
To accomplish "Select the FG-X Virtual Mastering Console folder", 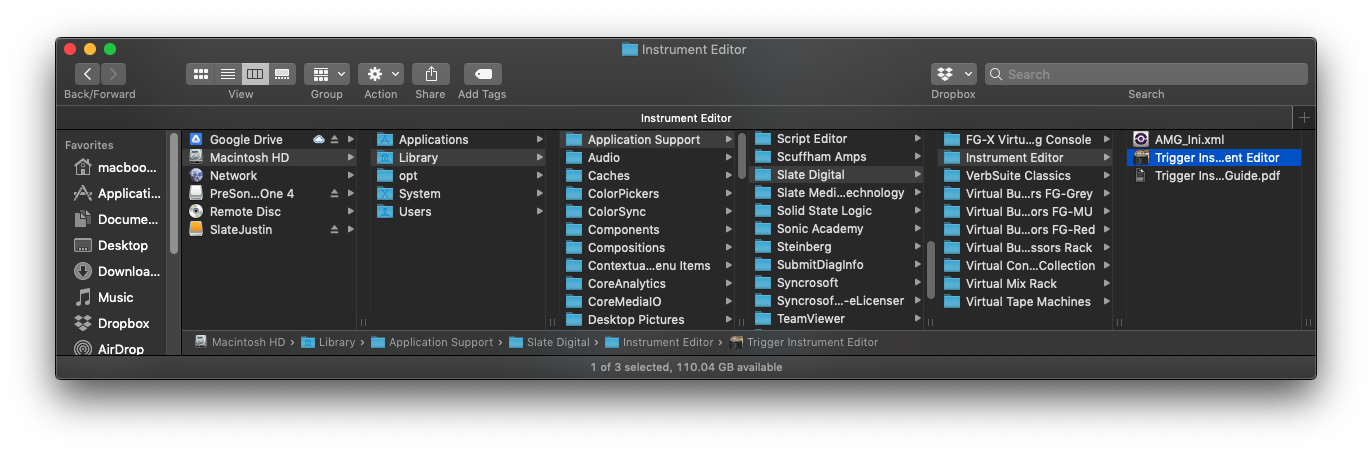I will coord(1027,140).
